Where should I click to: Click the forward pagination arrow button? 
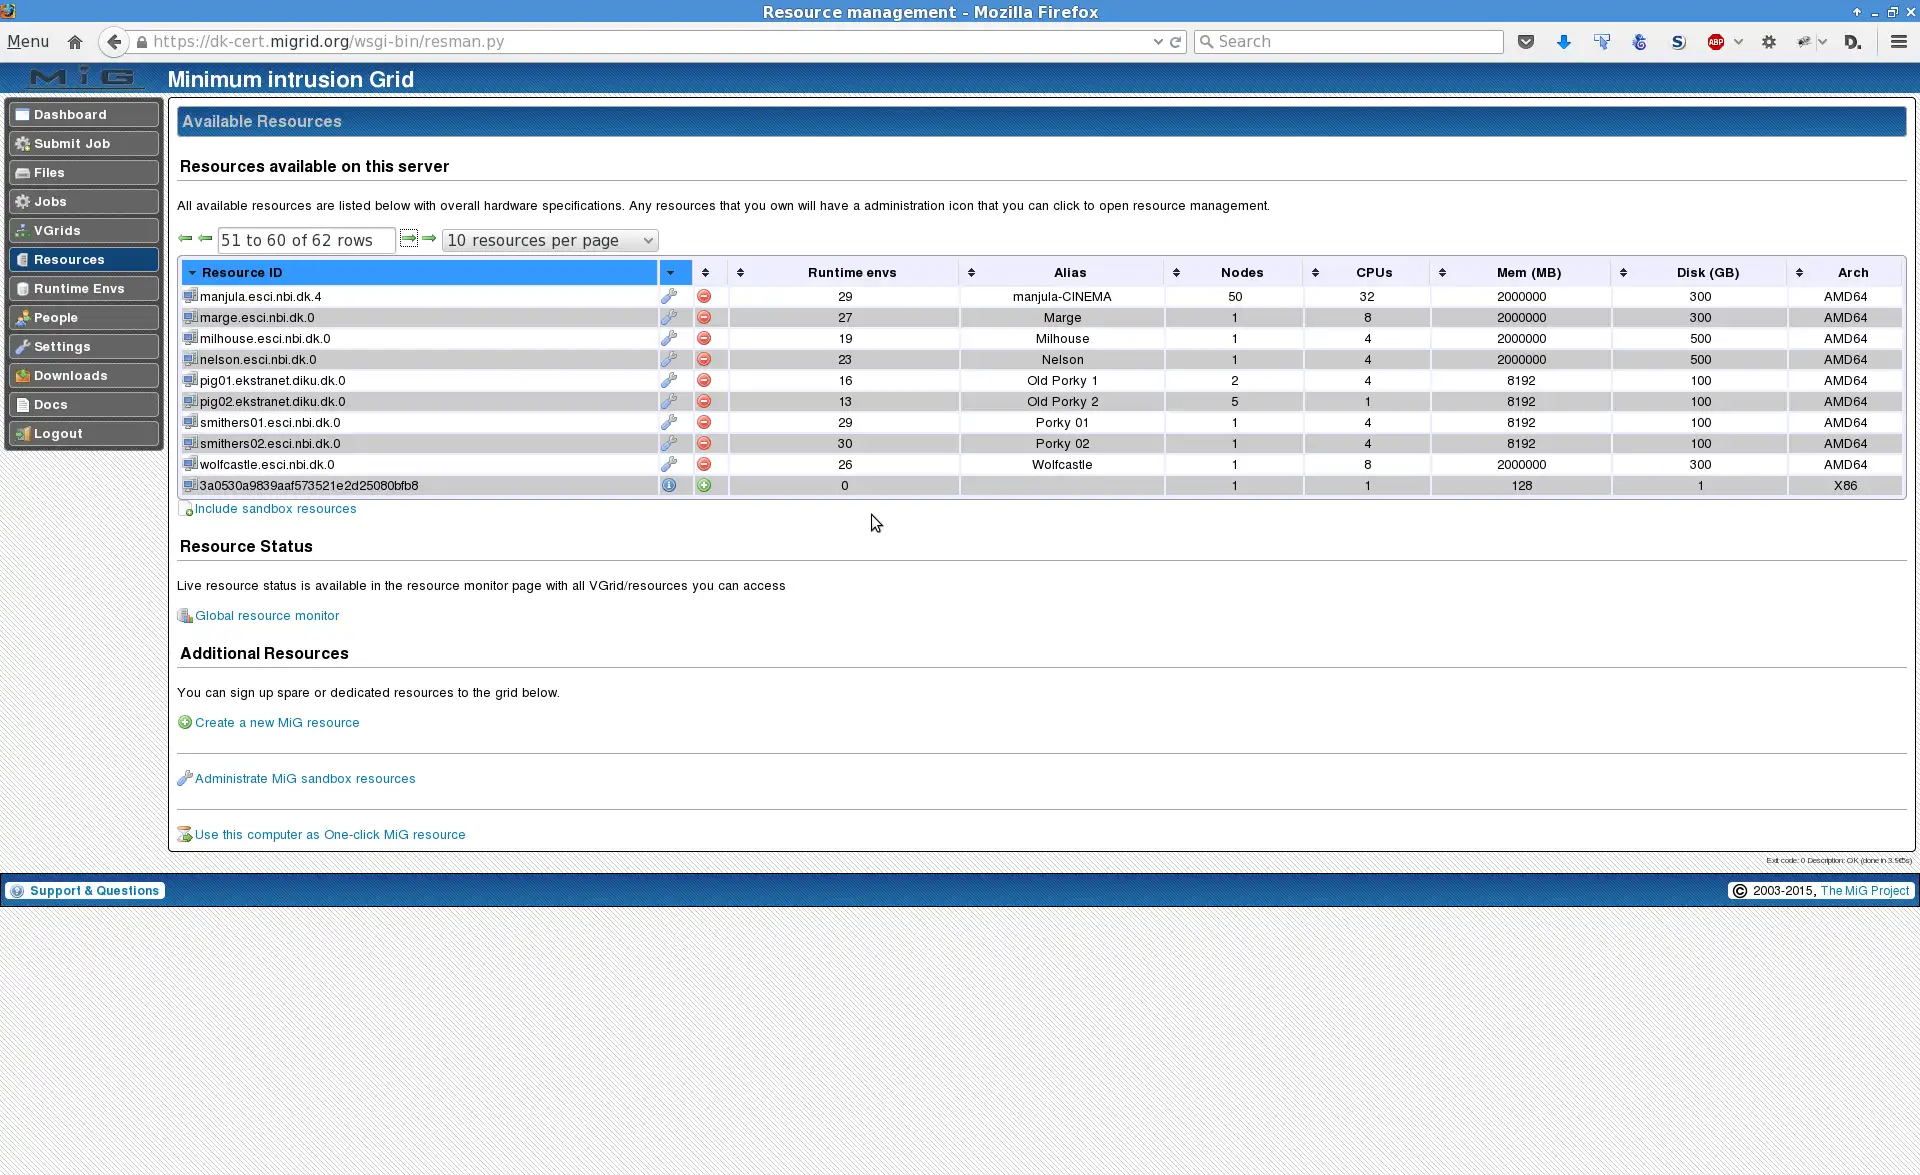(x=409, y=239)
